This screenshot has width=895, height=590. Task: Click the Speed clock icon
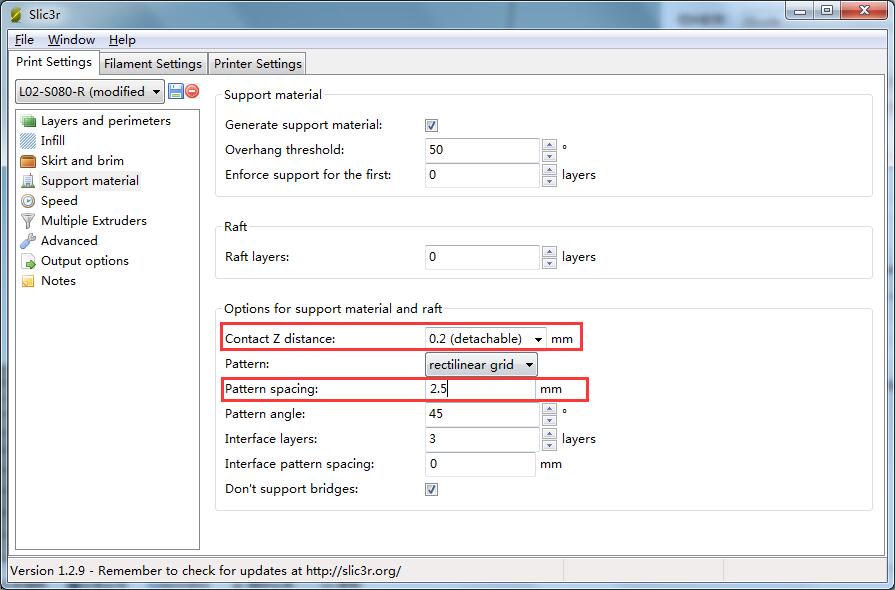(x=28, y=201)
